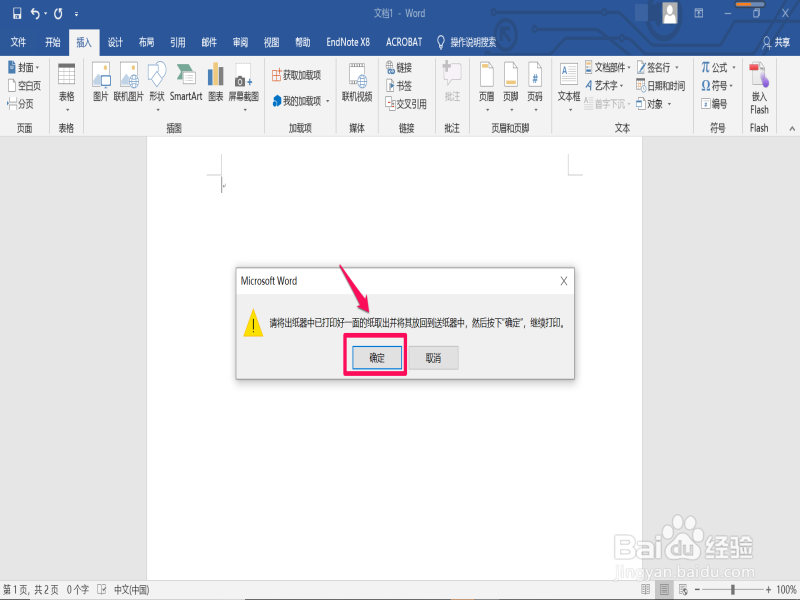Image resolution: width=800 pixels, height=600 pixels.
Task: Click the word count 0个字
Action: pyautogui.click(x=78, y=590)
